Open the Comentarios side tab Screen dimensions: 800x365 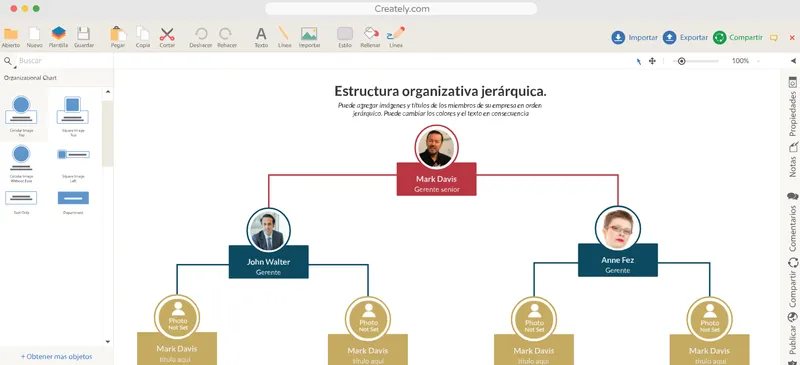coord(792,222)
